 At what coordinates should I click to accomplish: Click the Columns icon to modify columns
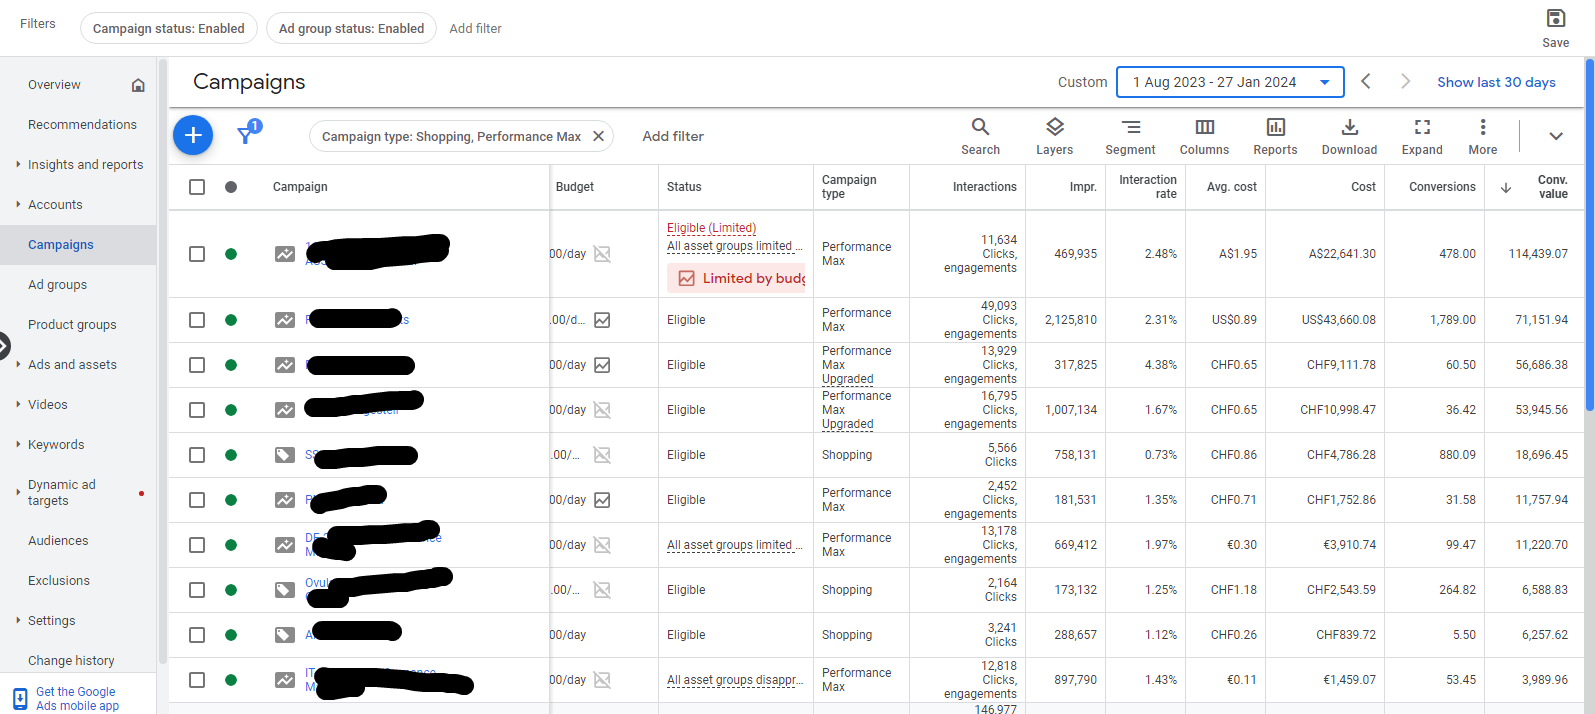(1204, 136)
